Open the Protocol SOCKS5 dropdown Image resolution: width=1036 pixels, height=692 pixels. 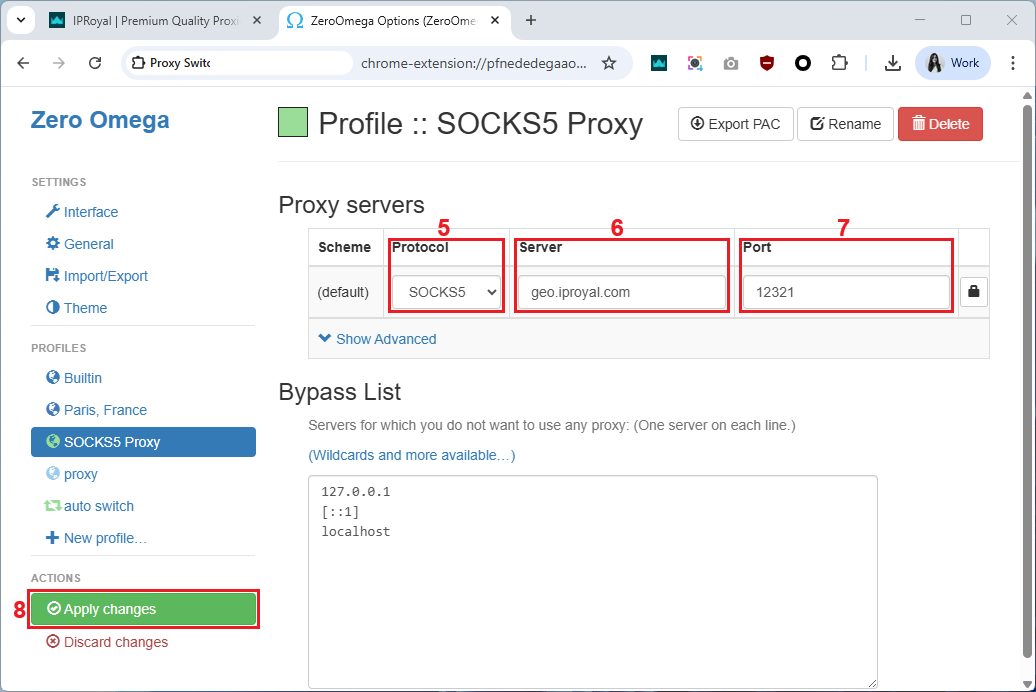click(446, 292)
